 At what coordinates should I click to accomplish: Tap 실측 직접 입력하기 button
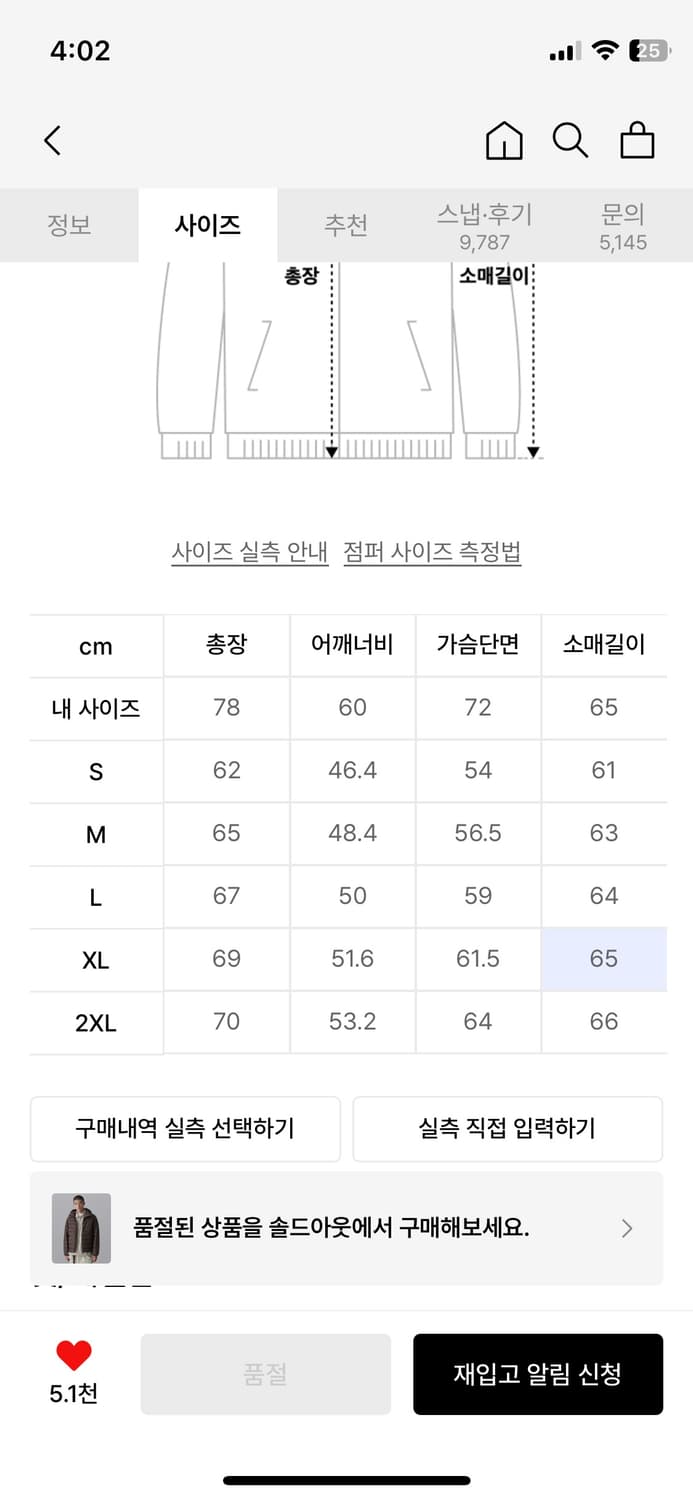[x=507, y=1128]
